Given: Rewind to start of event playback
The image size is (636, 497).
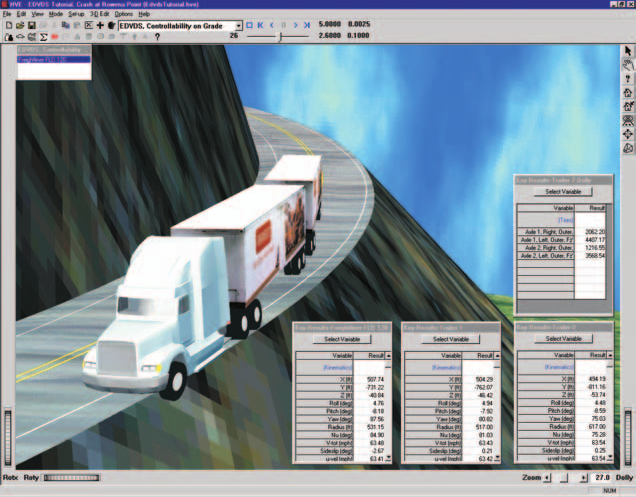Looking at the screenshot, I should point(260,25).
